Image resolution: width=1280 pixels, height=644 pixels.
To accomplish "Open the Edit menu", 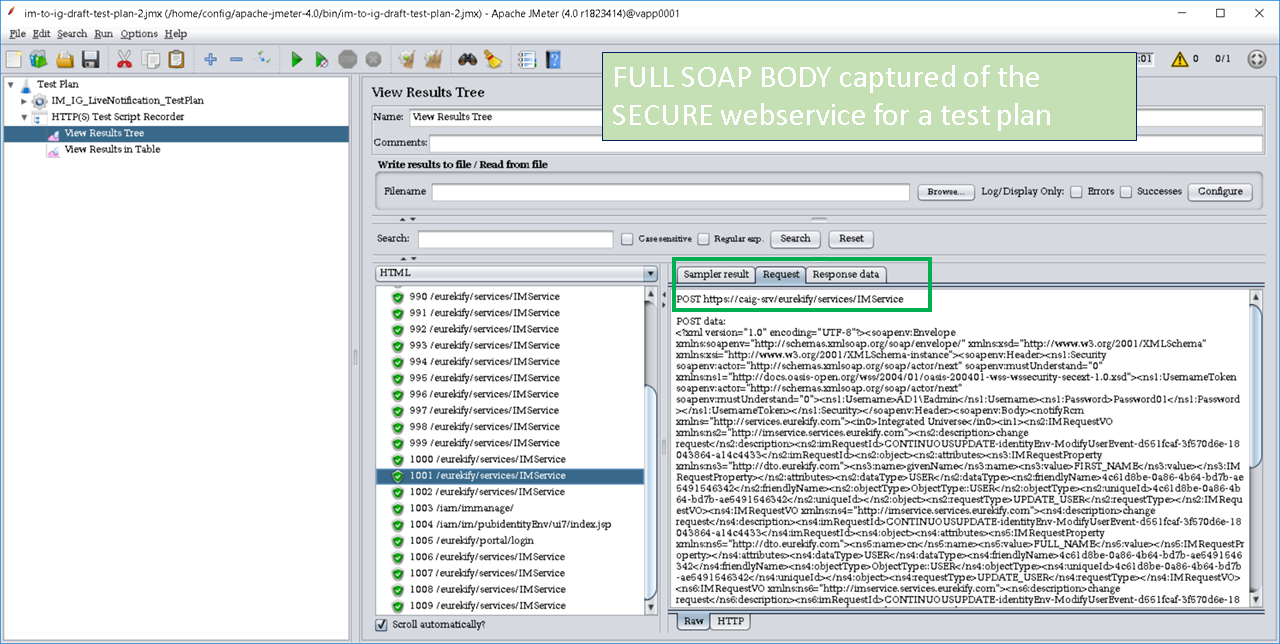I will pos(41,34).
